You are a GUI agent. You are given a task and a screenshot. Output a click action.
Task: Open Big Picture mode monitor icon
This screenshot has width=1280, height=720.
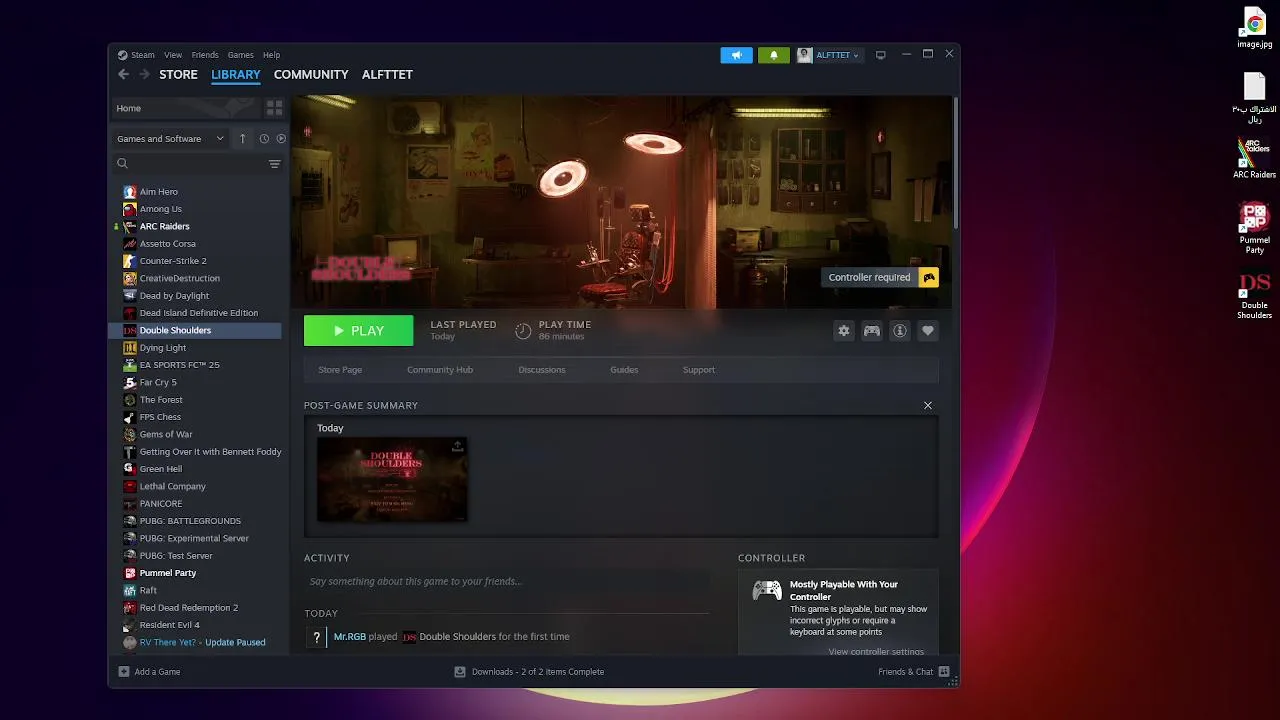coord(881,55)
